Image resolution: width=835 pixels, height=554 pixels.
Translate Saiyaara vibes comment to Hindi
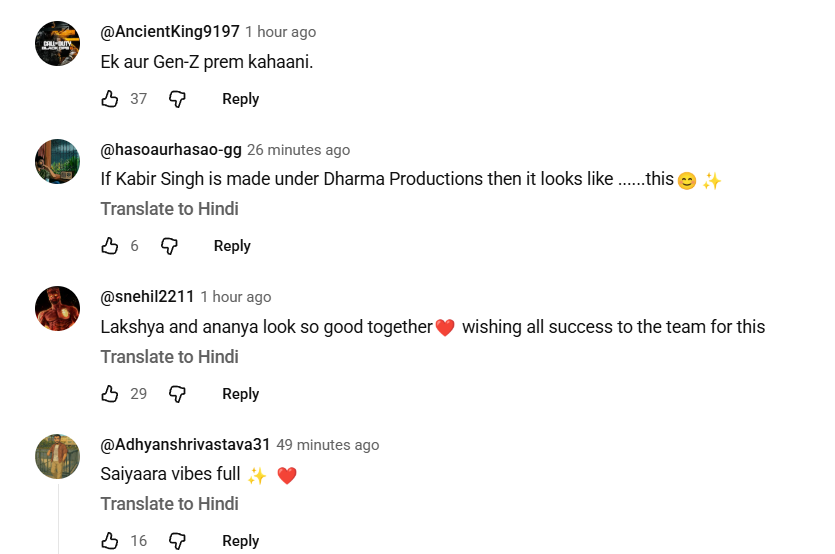pos(169,504)
